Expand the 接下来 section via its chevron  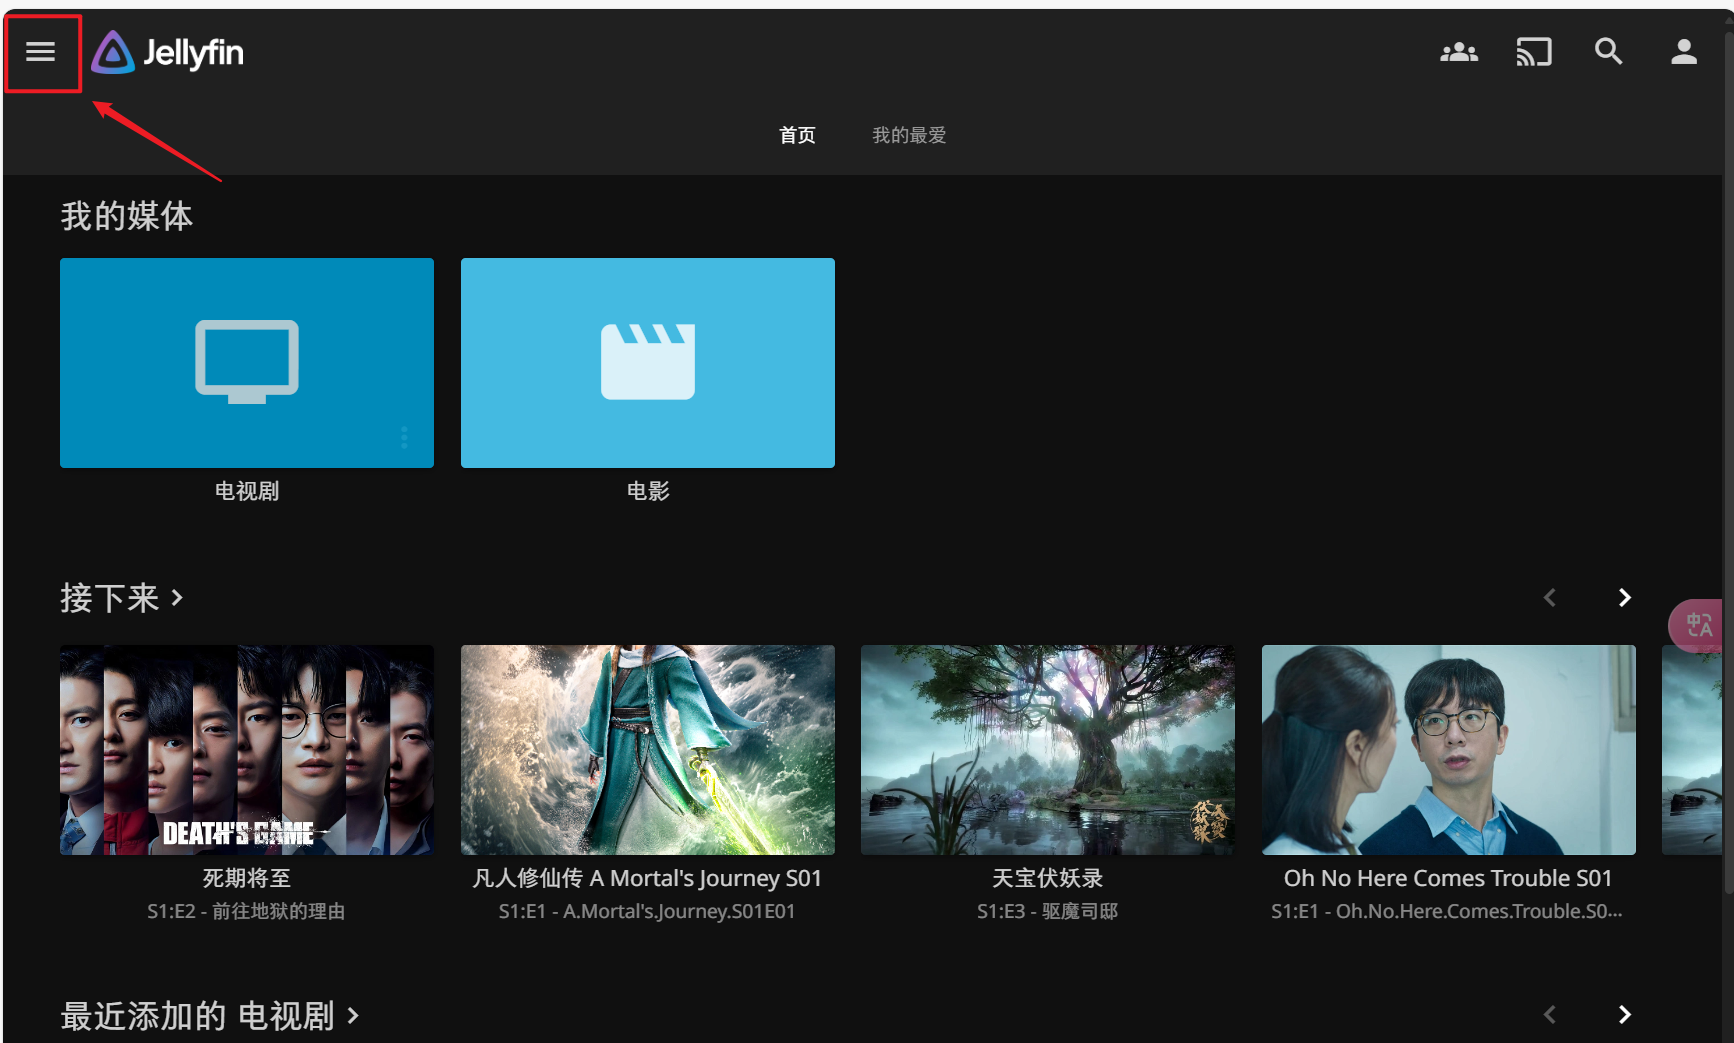177,597
